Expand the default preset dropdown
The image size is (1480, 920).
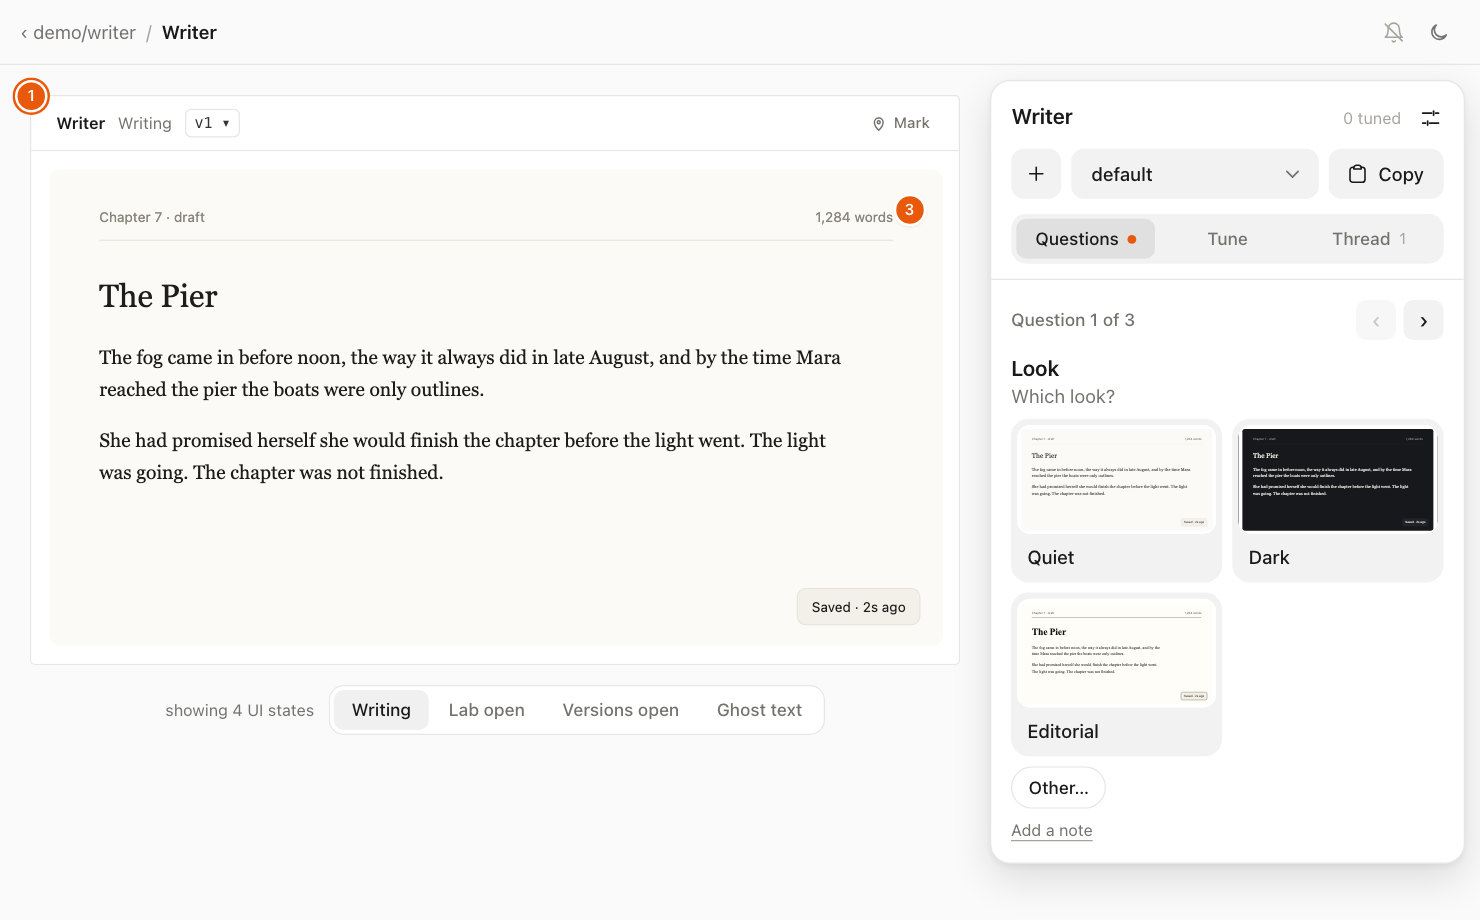pyautogui.click(x=1195, y=174)
